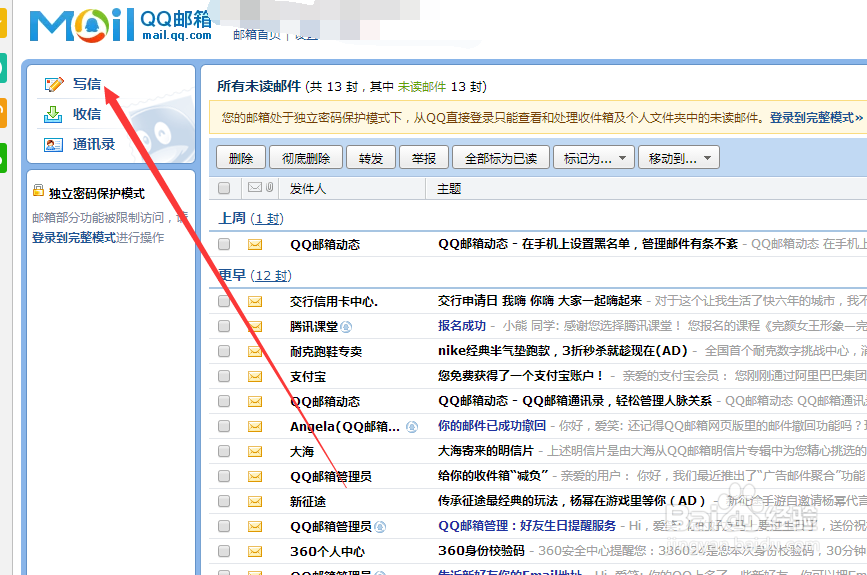Check the 大海 mail checkbox
Image resolution: width=867 pixels, height=575 pixels.
coord(224,451)
